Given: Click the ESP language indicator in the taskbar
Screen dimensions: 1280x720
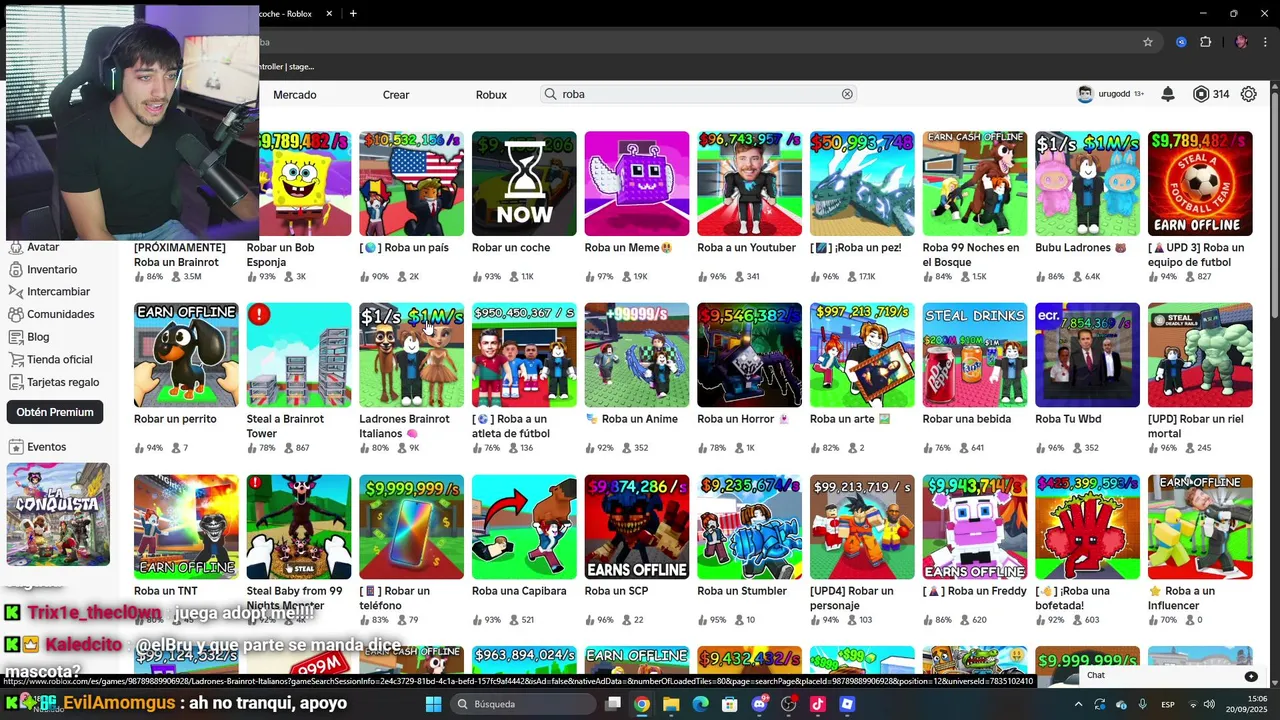Looking at the screenshot, I should 1168,705.
